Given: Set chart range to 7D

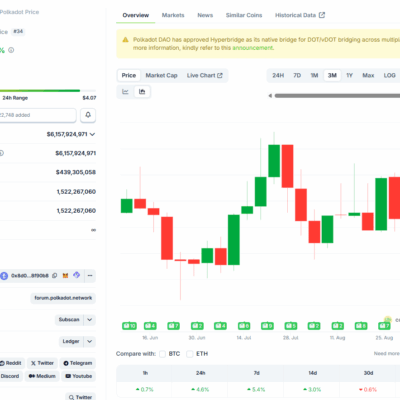Looking at the screenshot, I should (297, 75).
